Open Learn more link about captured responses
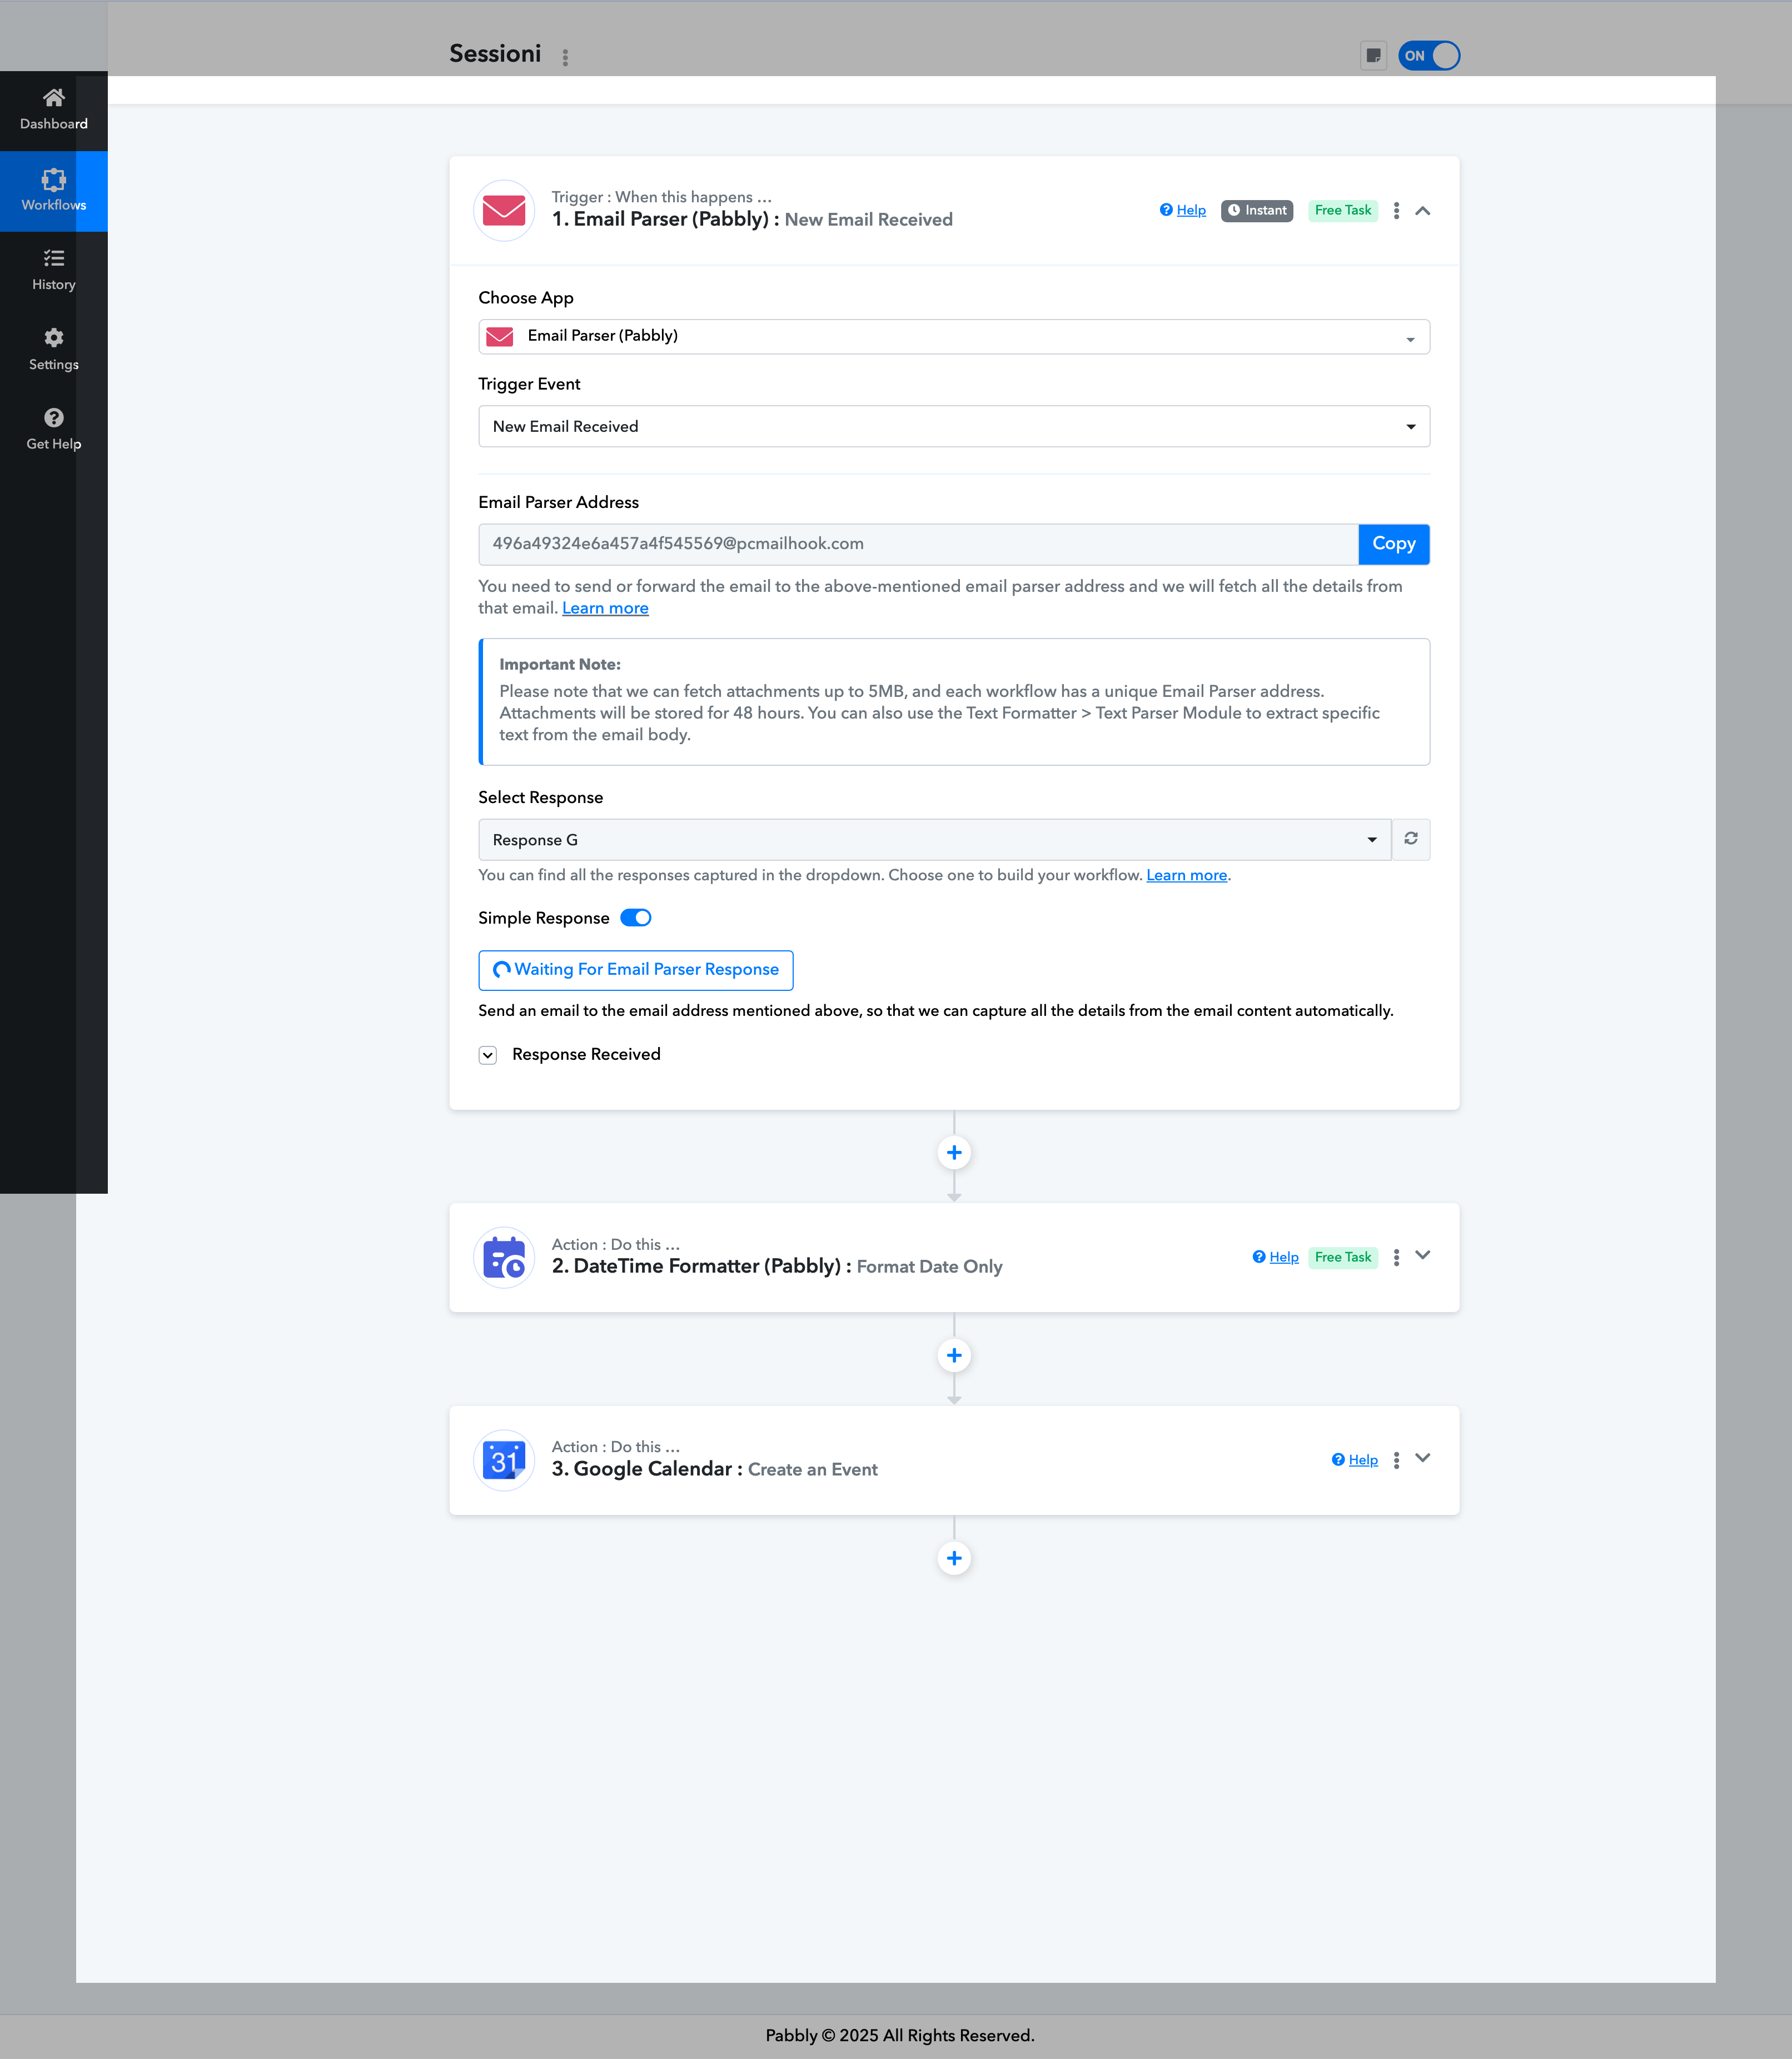Viewport: 1792px width, 2059px height. (1187, 875)
